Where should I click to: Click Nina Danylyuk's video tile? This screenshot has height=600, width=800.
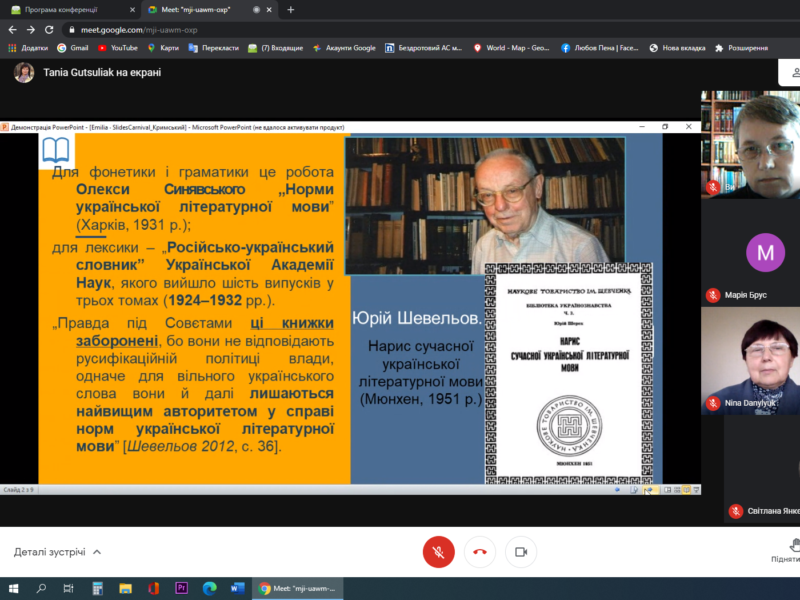click(x=764, y=360)
